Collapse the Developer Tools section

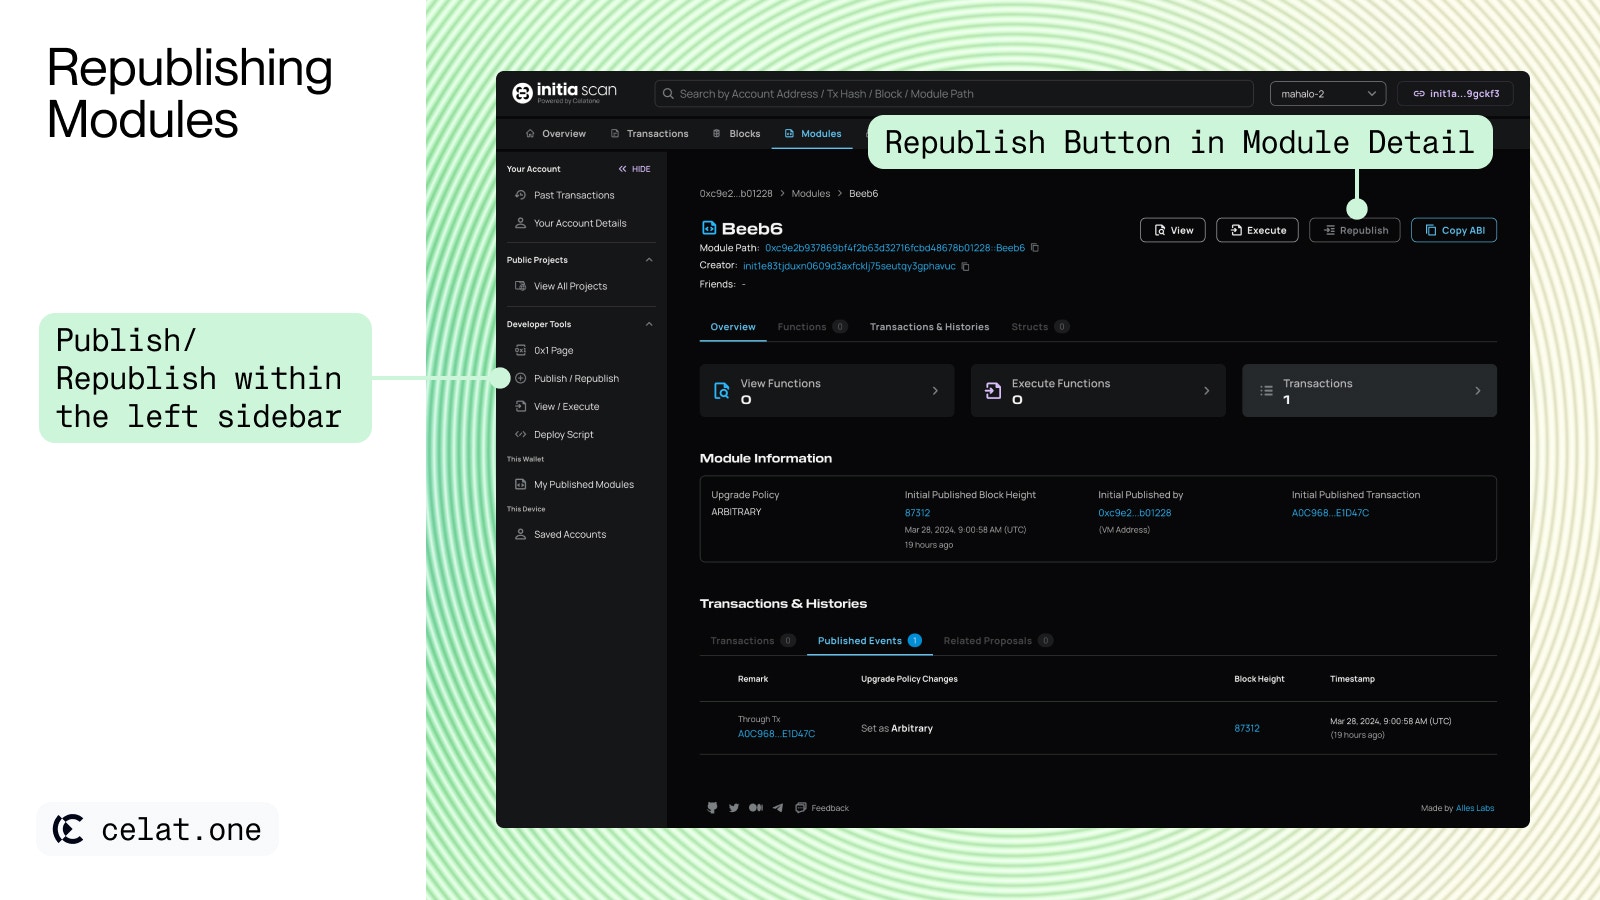pos(649,324)
